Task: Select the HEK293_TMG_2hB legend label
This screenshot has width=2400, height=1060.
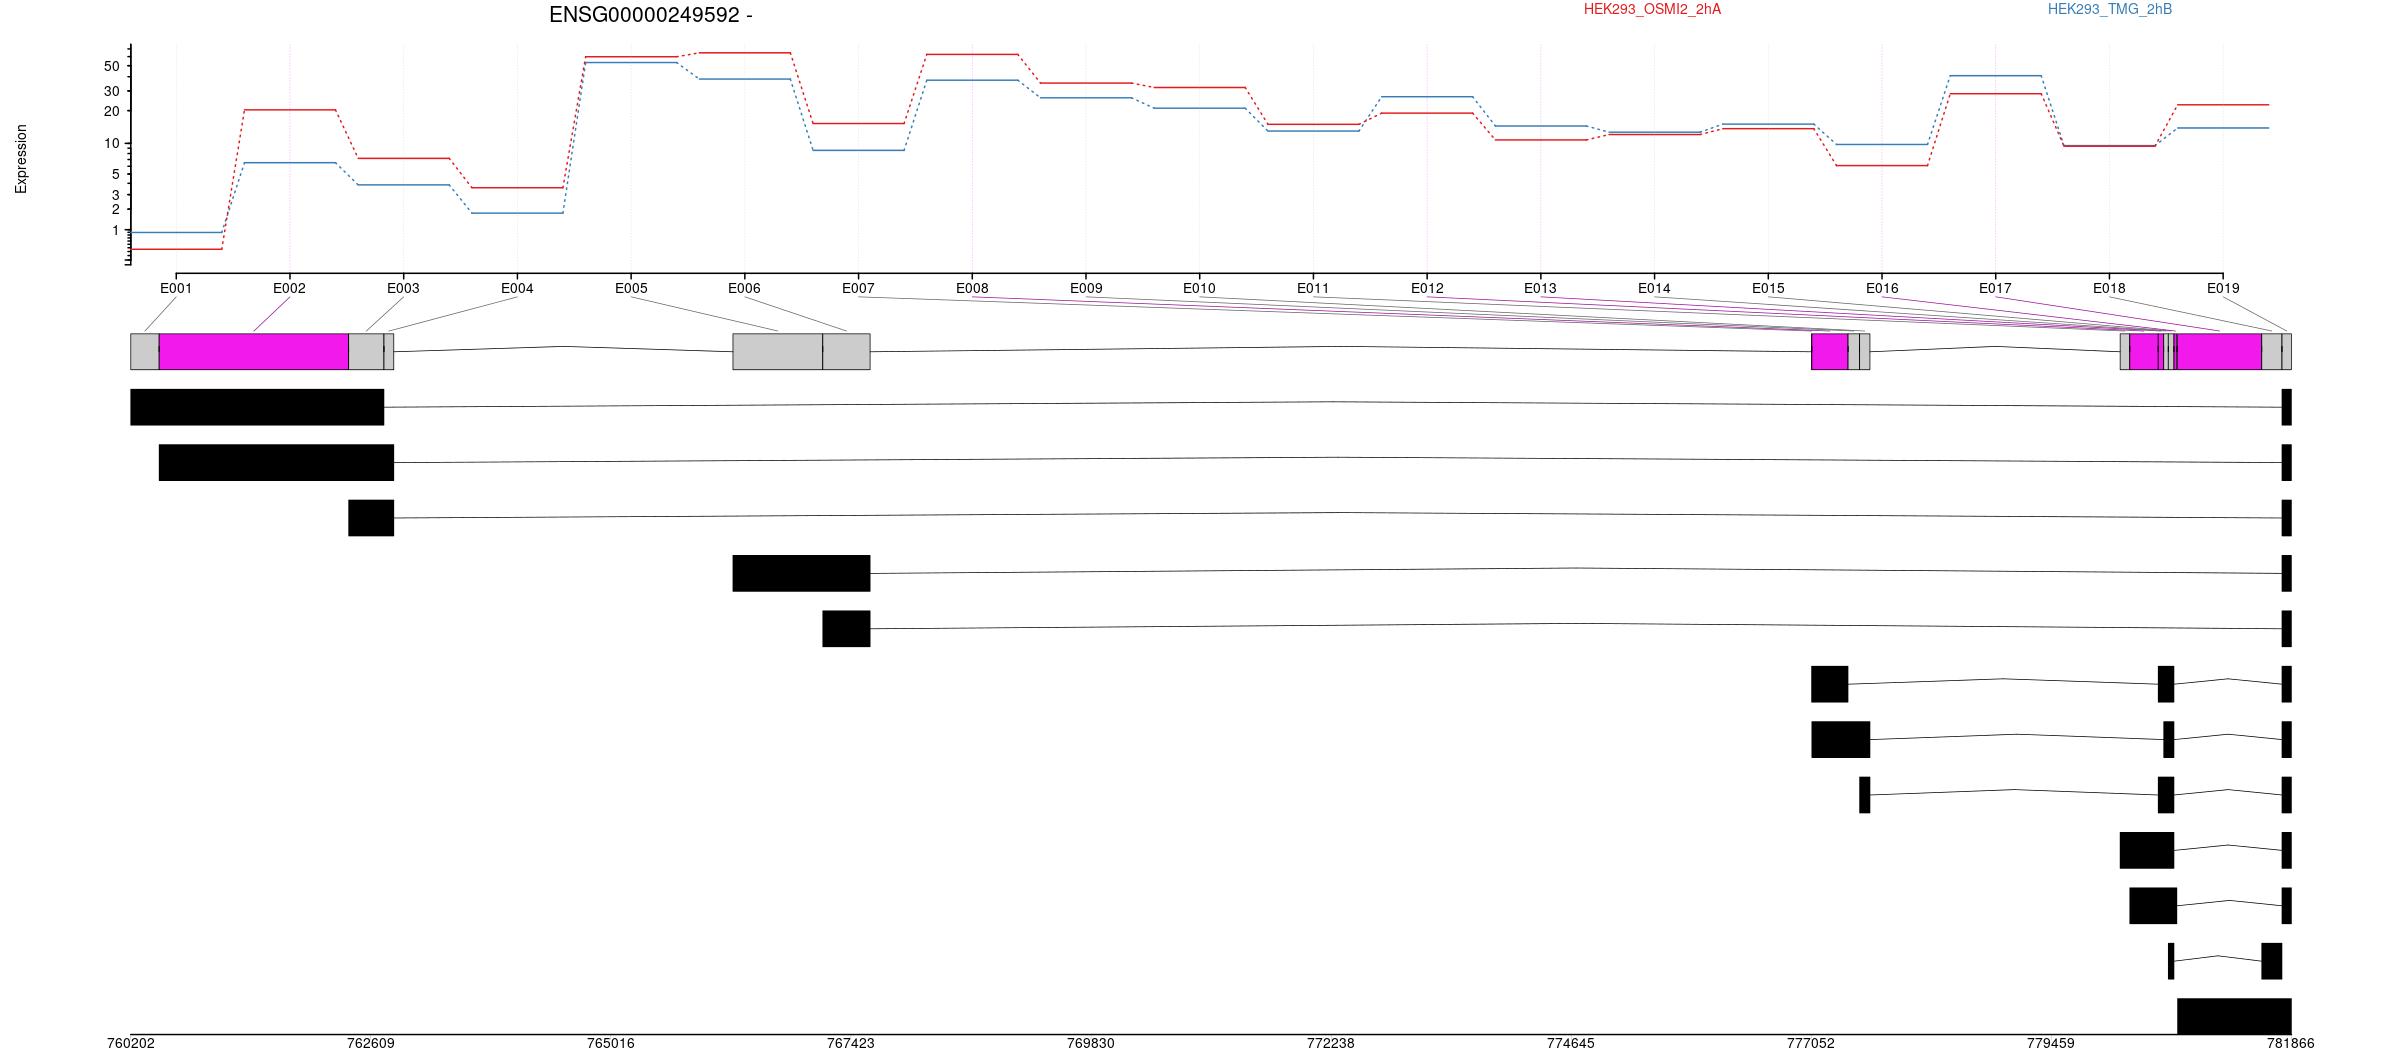Action: 2110,9
